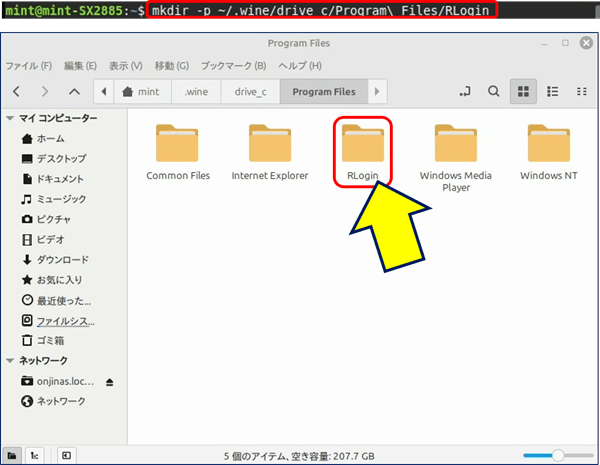Open the 編集 (E) menu
This screenshot has height=465, width=600.
click(x=80, y=66)
